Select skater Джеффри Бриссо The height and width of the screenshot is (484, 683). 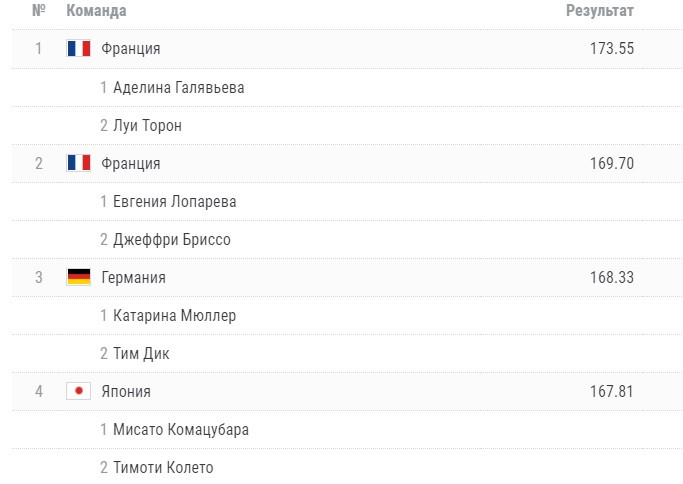[172, 239]
